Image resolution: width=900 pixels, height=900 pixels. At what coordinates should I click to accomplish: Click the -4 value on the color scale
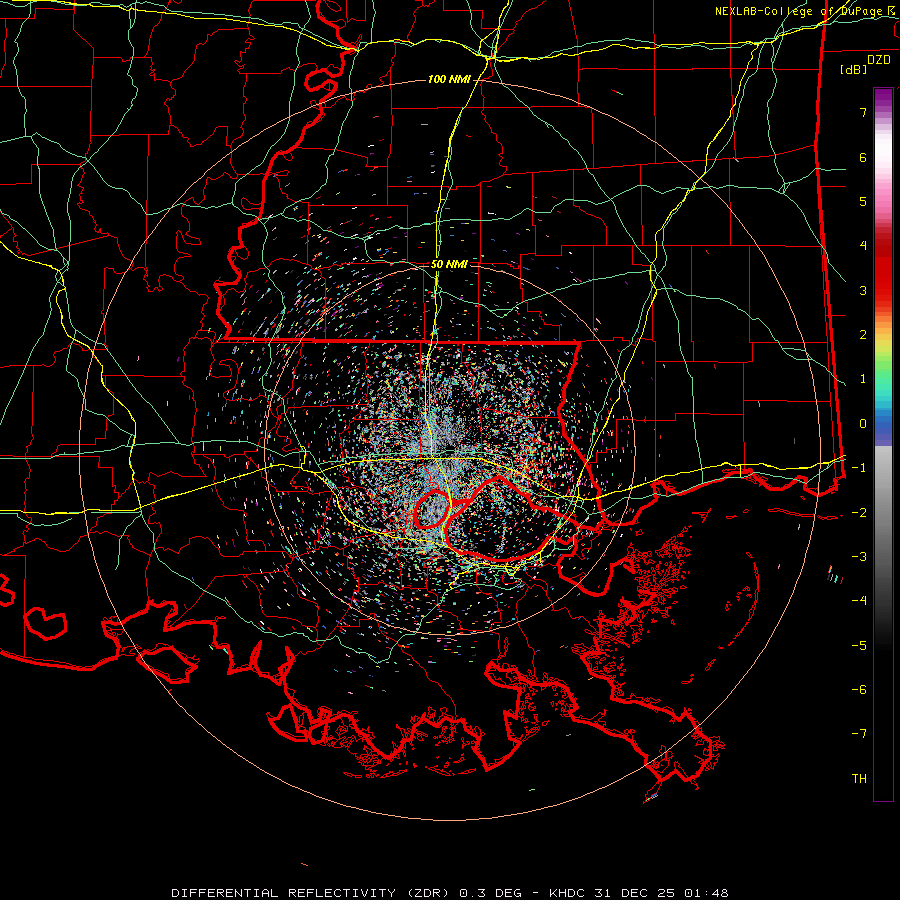pos(859,601)
